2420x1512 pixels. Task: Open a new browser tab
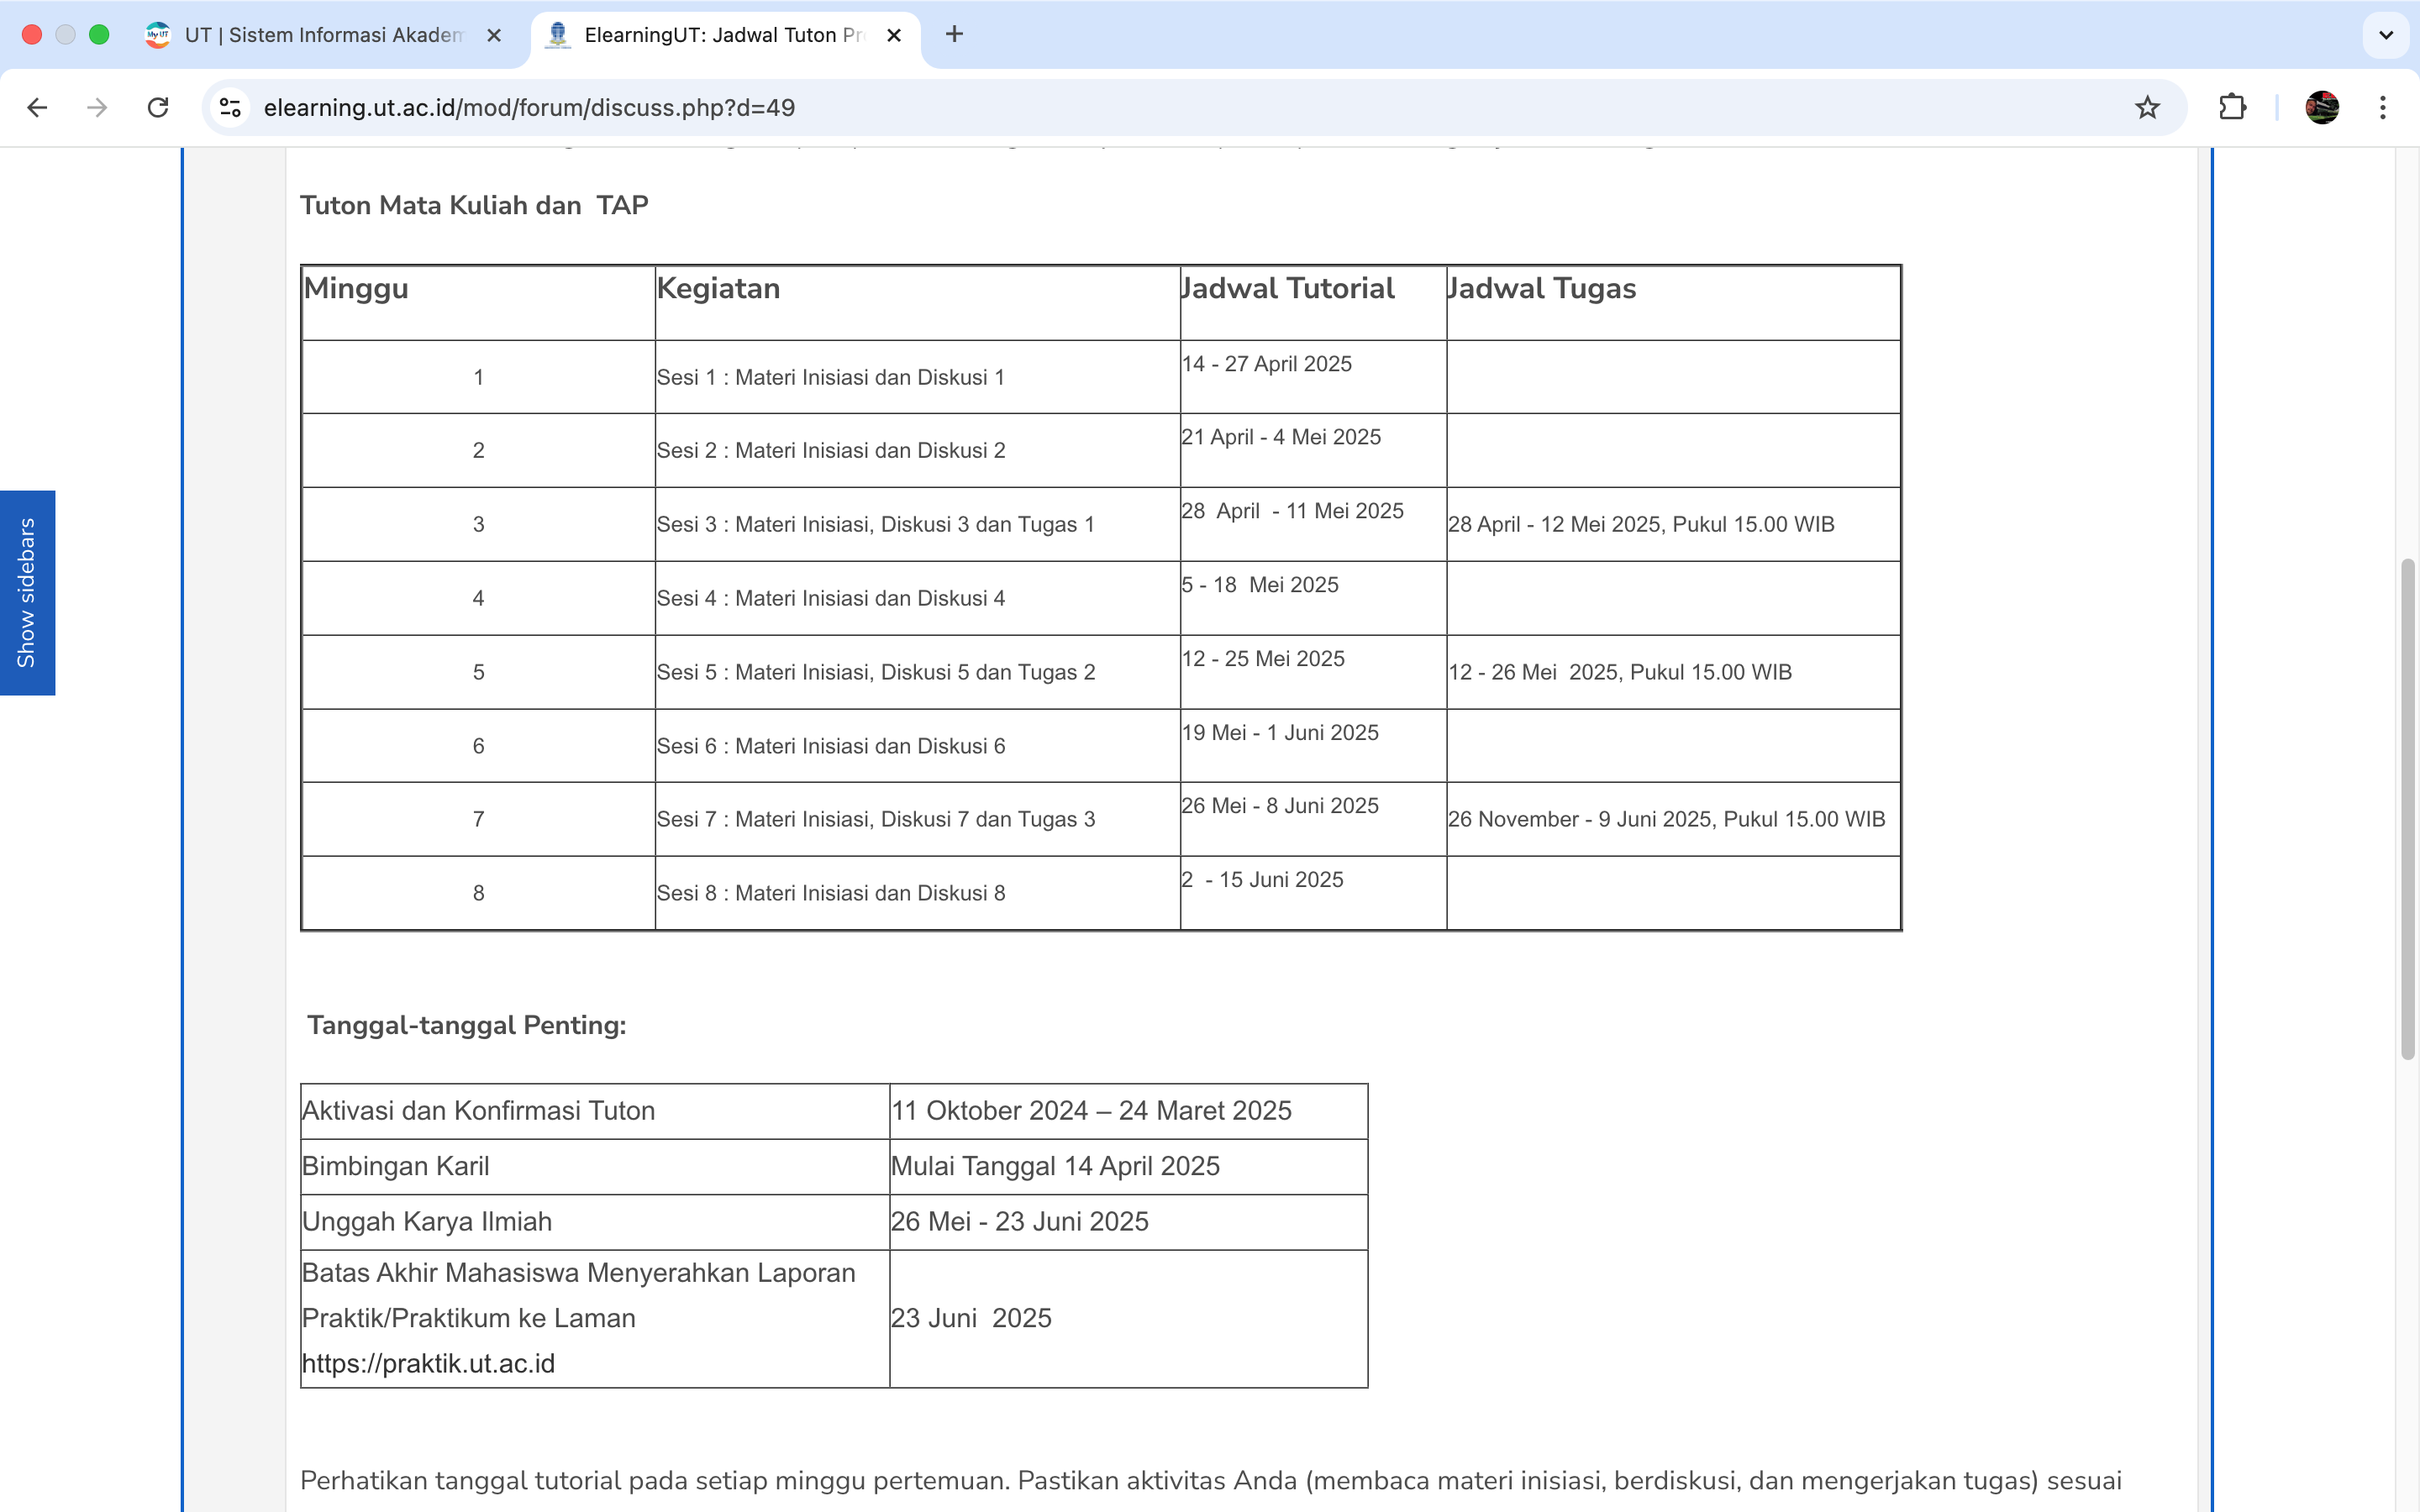coord(954,34)
